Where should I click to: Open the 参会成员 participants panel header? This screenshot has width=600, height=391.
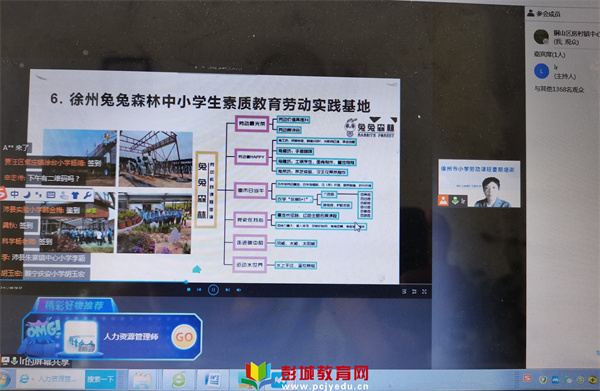(x=544, y=14)
